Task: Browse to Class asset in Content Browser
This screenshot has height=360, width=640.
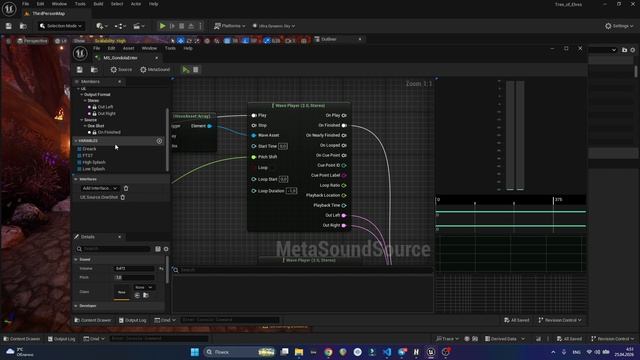Action: point(146,296)
